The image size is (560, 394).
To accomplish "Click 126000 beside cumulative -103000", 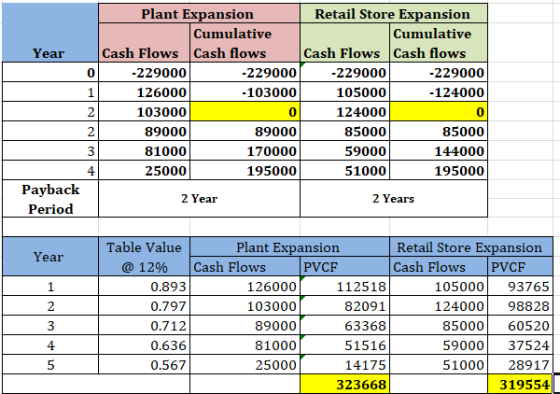I will [144, 92].
